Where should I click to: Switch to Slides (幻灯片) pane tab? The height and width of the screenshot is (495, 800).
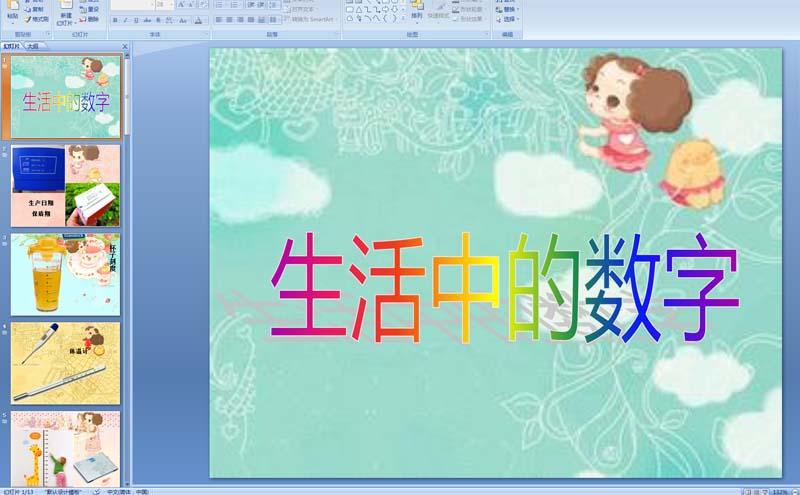click(x=11, y=46)
